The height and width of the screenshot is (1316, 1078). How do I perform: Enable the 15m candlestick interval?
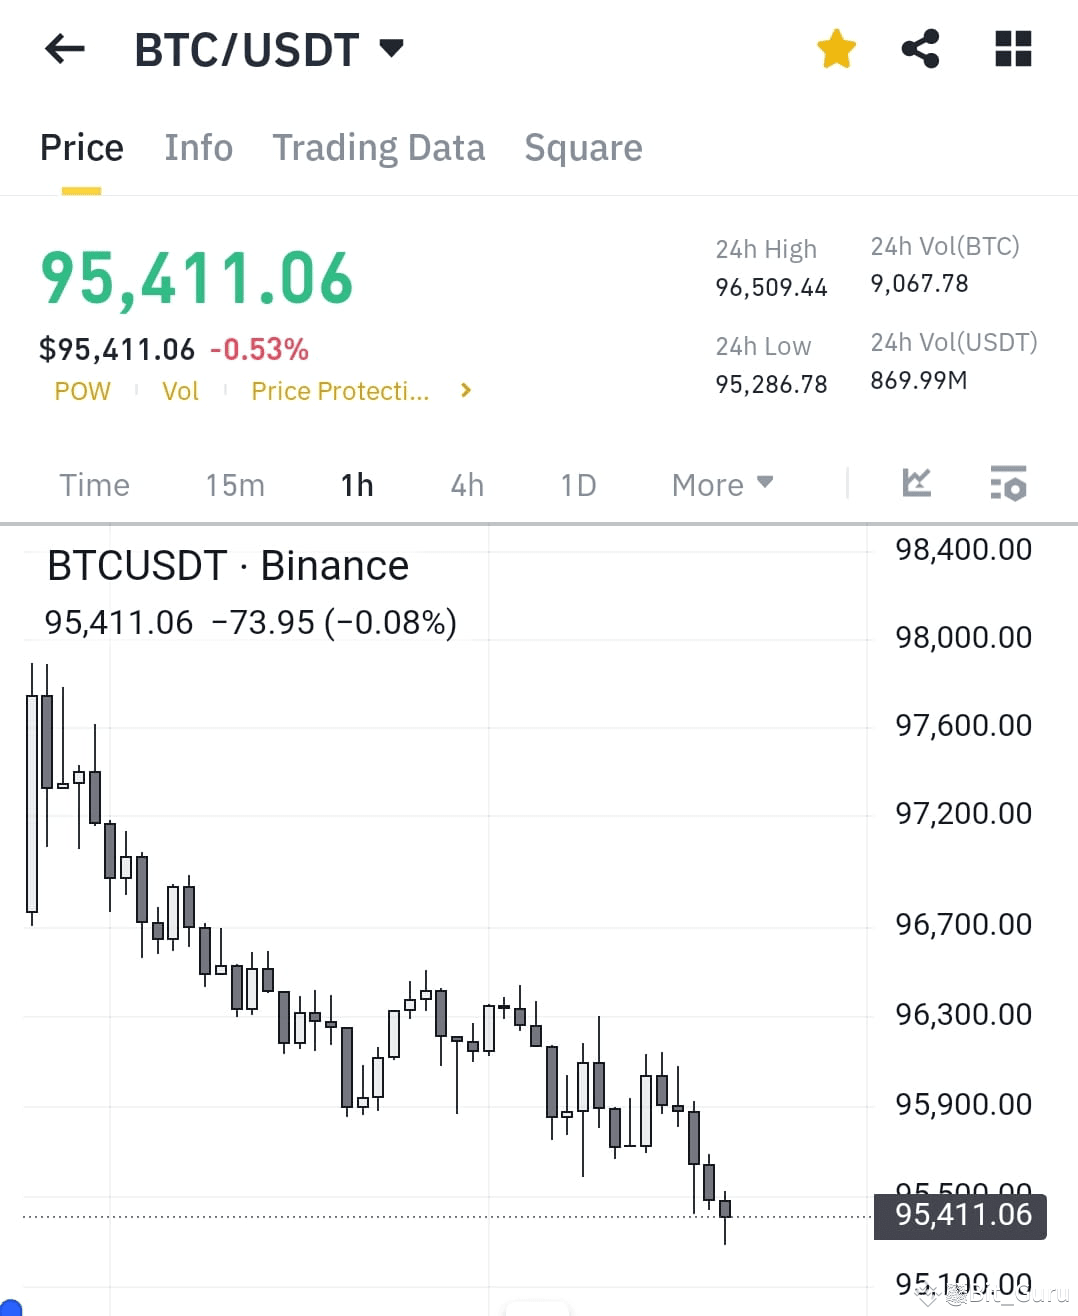[234, 484]
